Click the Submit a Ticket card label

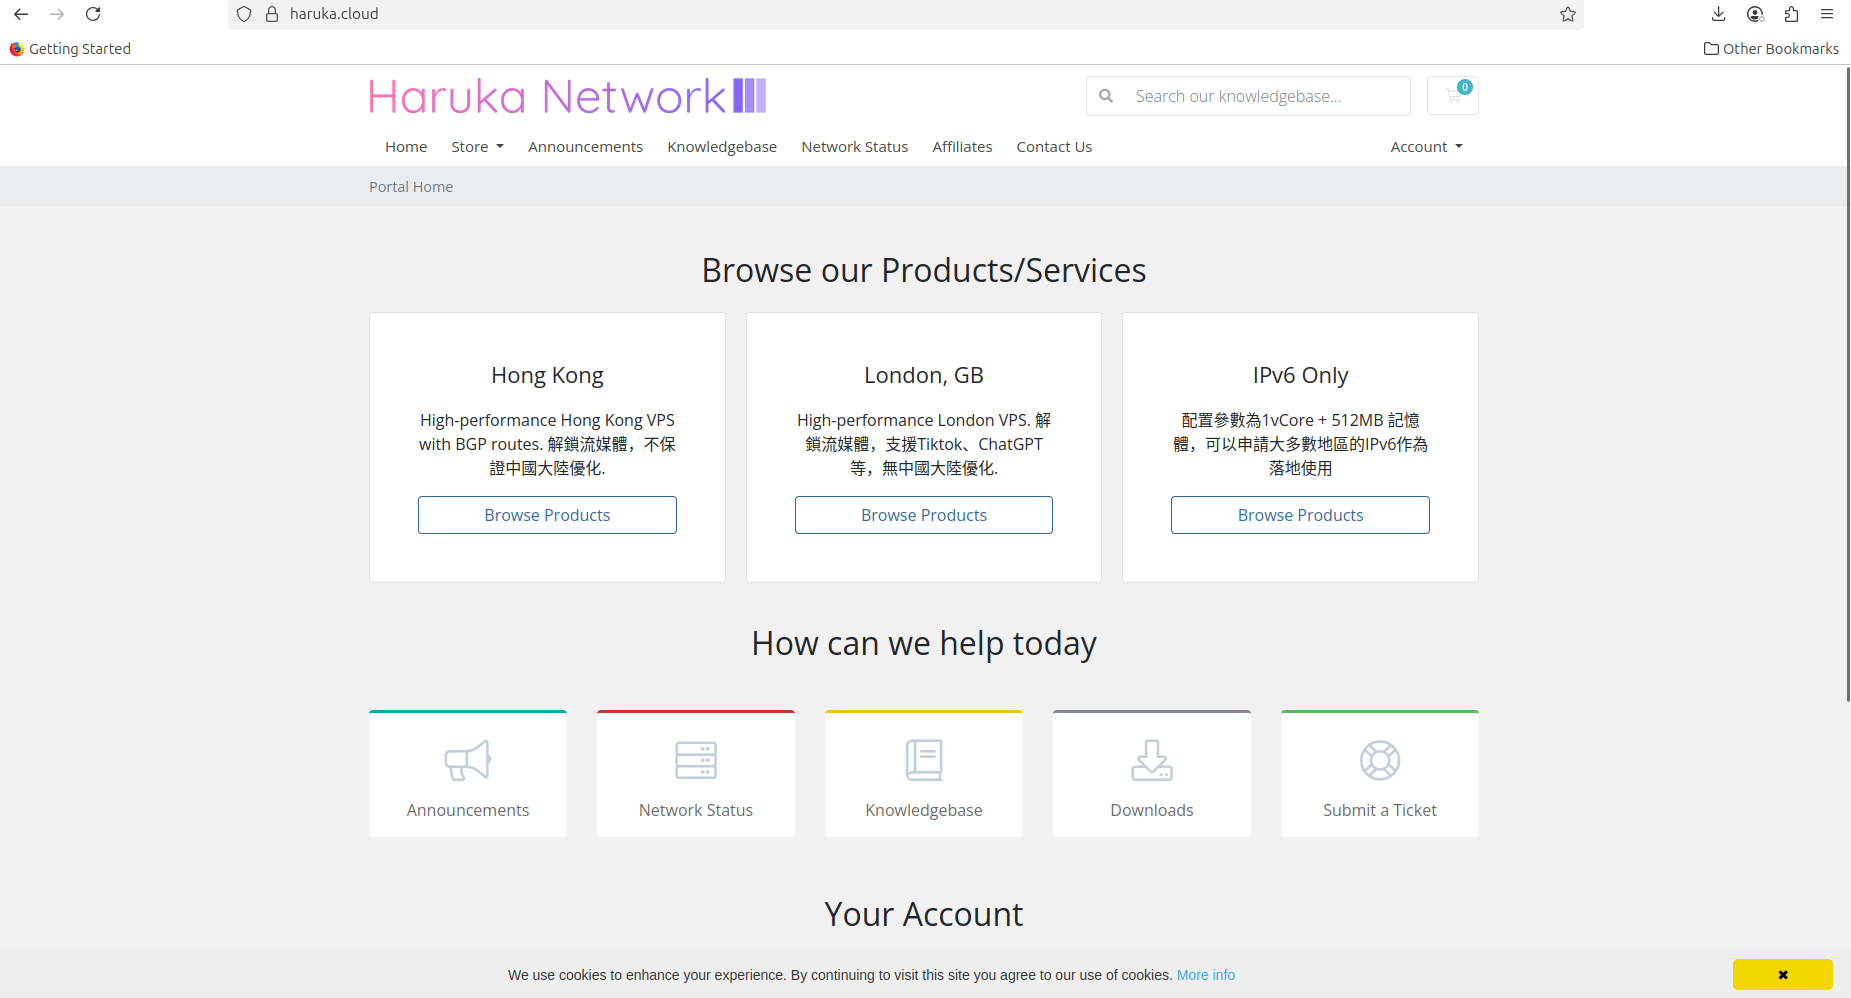point(1380,810)
